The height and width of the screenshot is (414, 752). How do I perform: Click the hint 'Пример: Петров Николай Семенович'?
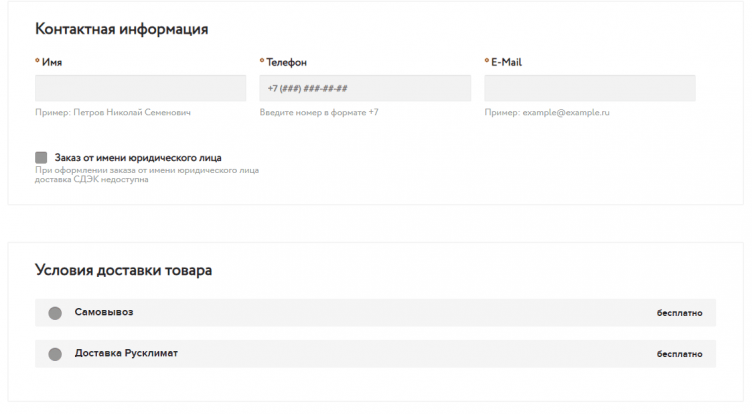coord(112,113)
